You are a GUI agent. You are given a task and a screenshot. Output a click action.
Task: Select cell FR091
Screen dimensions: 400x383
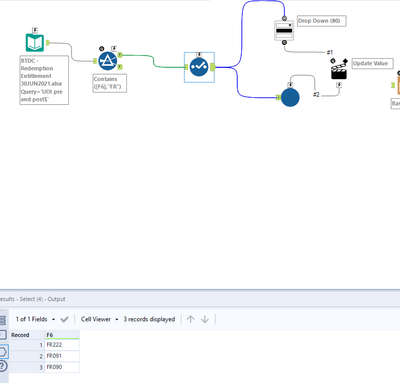[62, 356]
